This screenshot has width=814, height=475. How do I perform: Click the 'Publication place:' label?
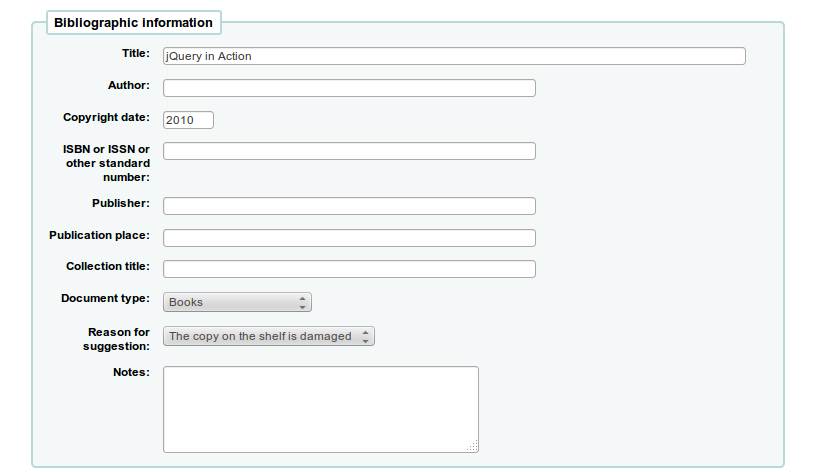99,235
